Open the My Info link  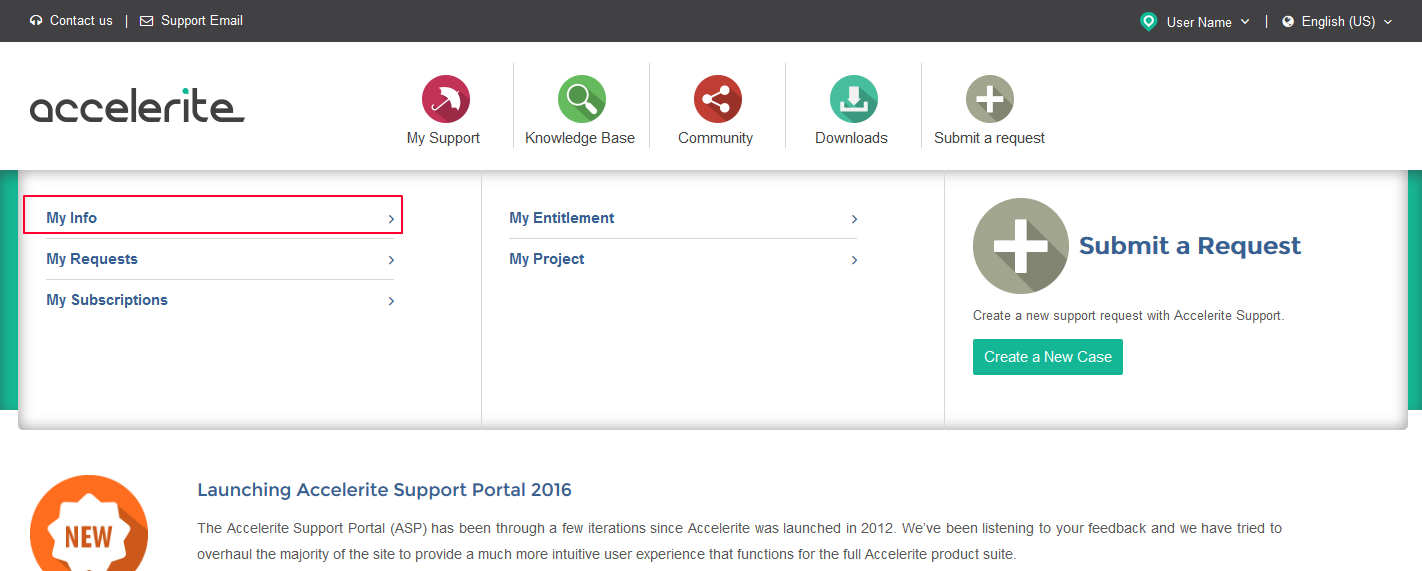coord(72,218)
